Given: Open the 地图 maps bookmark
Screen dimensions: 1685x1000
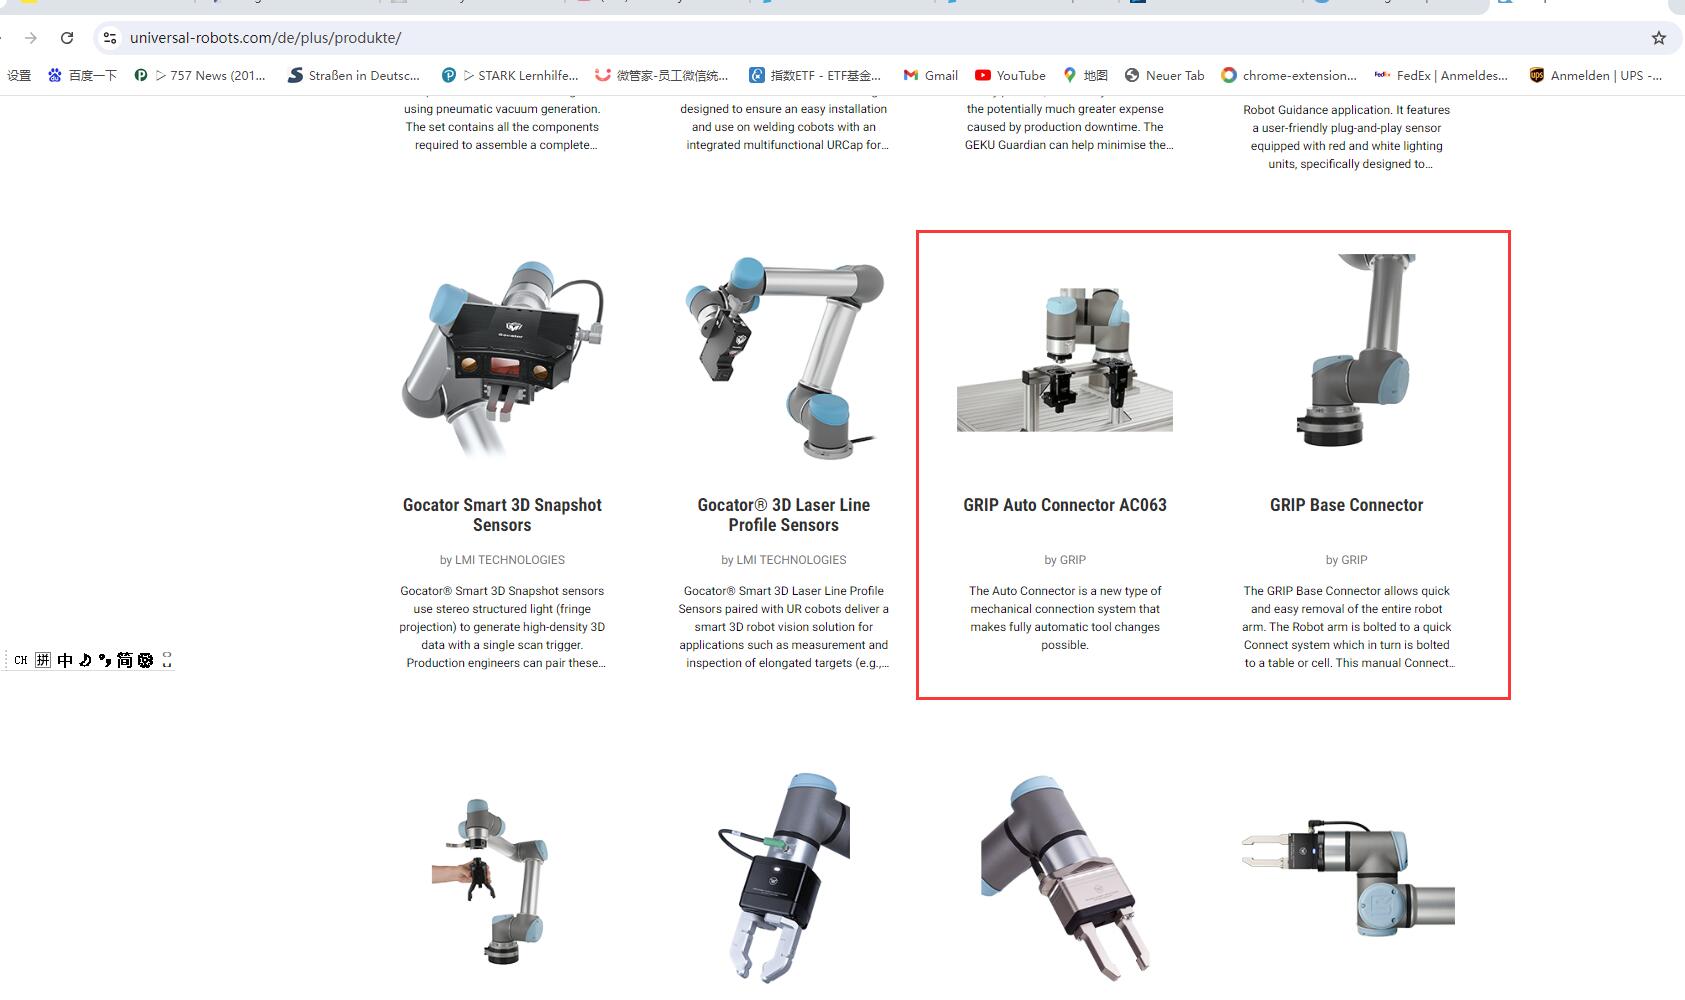Looking at the screenshot, I should coord(1085,75).
